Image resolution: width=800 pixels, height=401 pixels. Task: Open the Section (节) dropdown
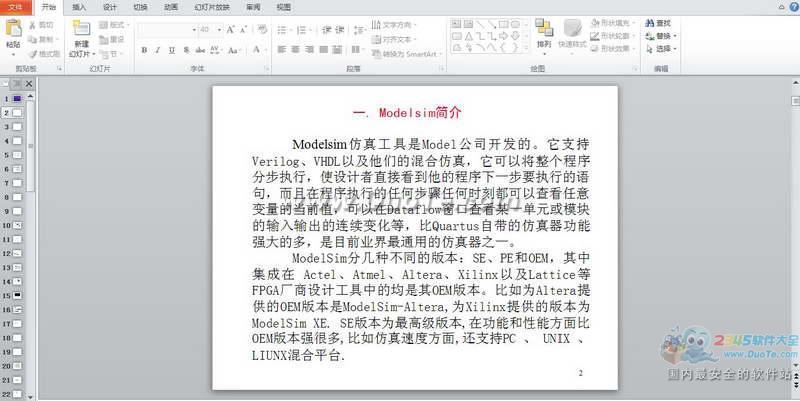pos(110,54)
